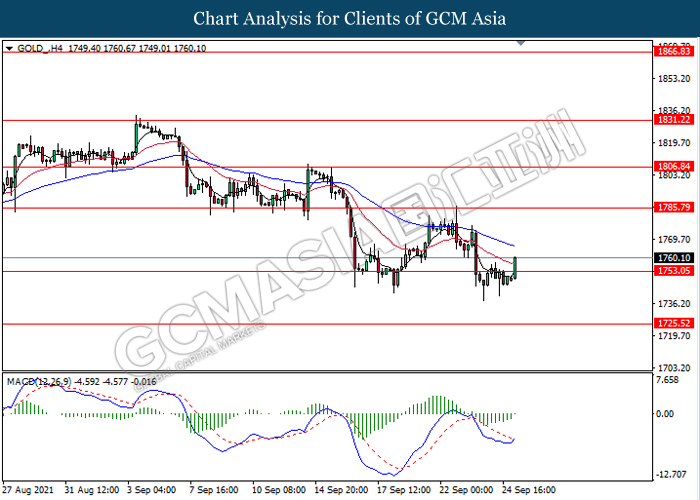Click the latest bullish candle at right edge

515,265
